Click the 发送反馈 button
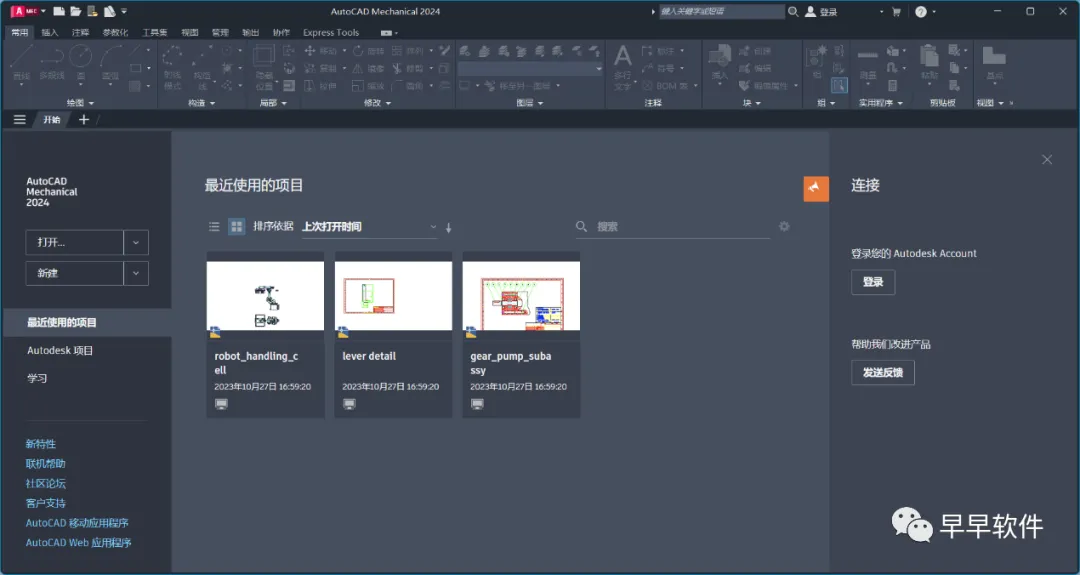The width and height of the screenshot is (1080, 575). (x=882, y=373)
